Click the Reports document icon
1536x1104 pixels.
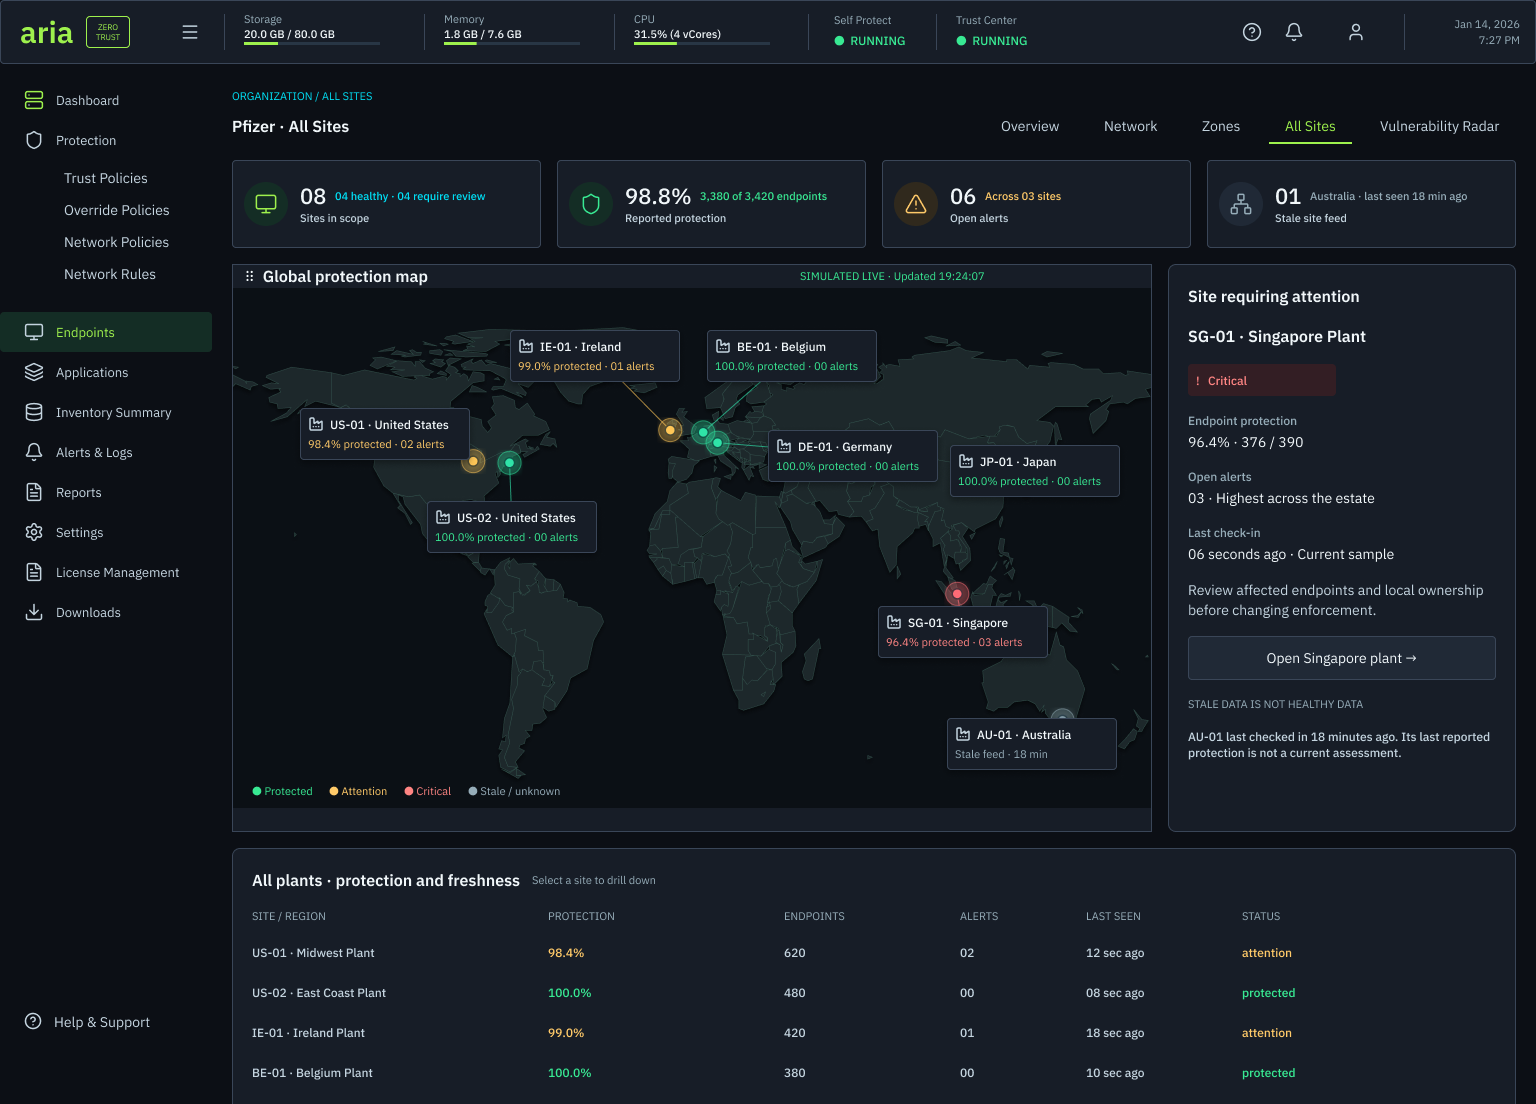34,492
